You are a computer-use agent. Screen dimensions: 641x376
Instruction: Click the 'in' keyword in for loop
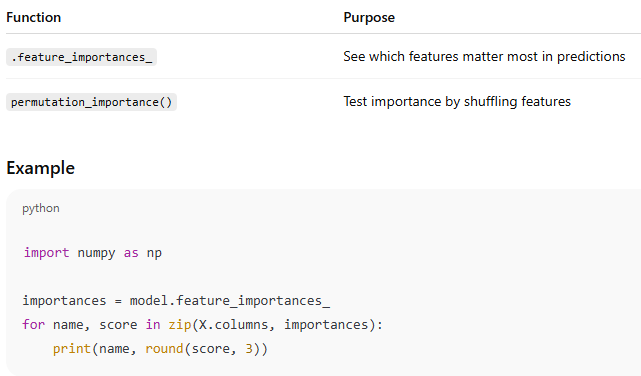click(x=153, y=325)
